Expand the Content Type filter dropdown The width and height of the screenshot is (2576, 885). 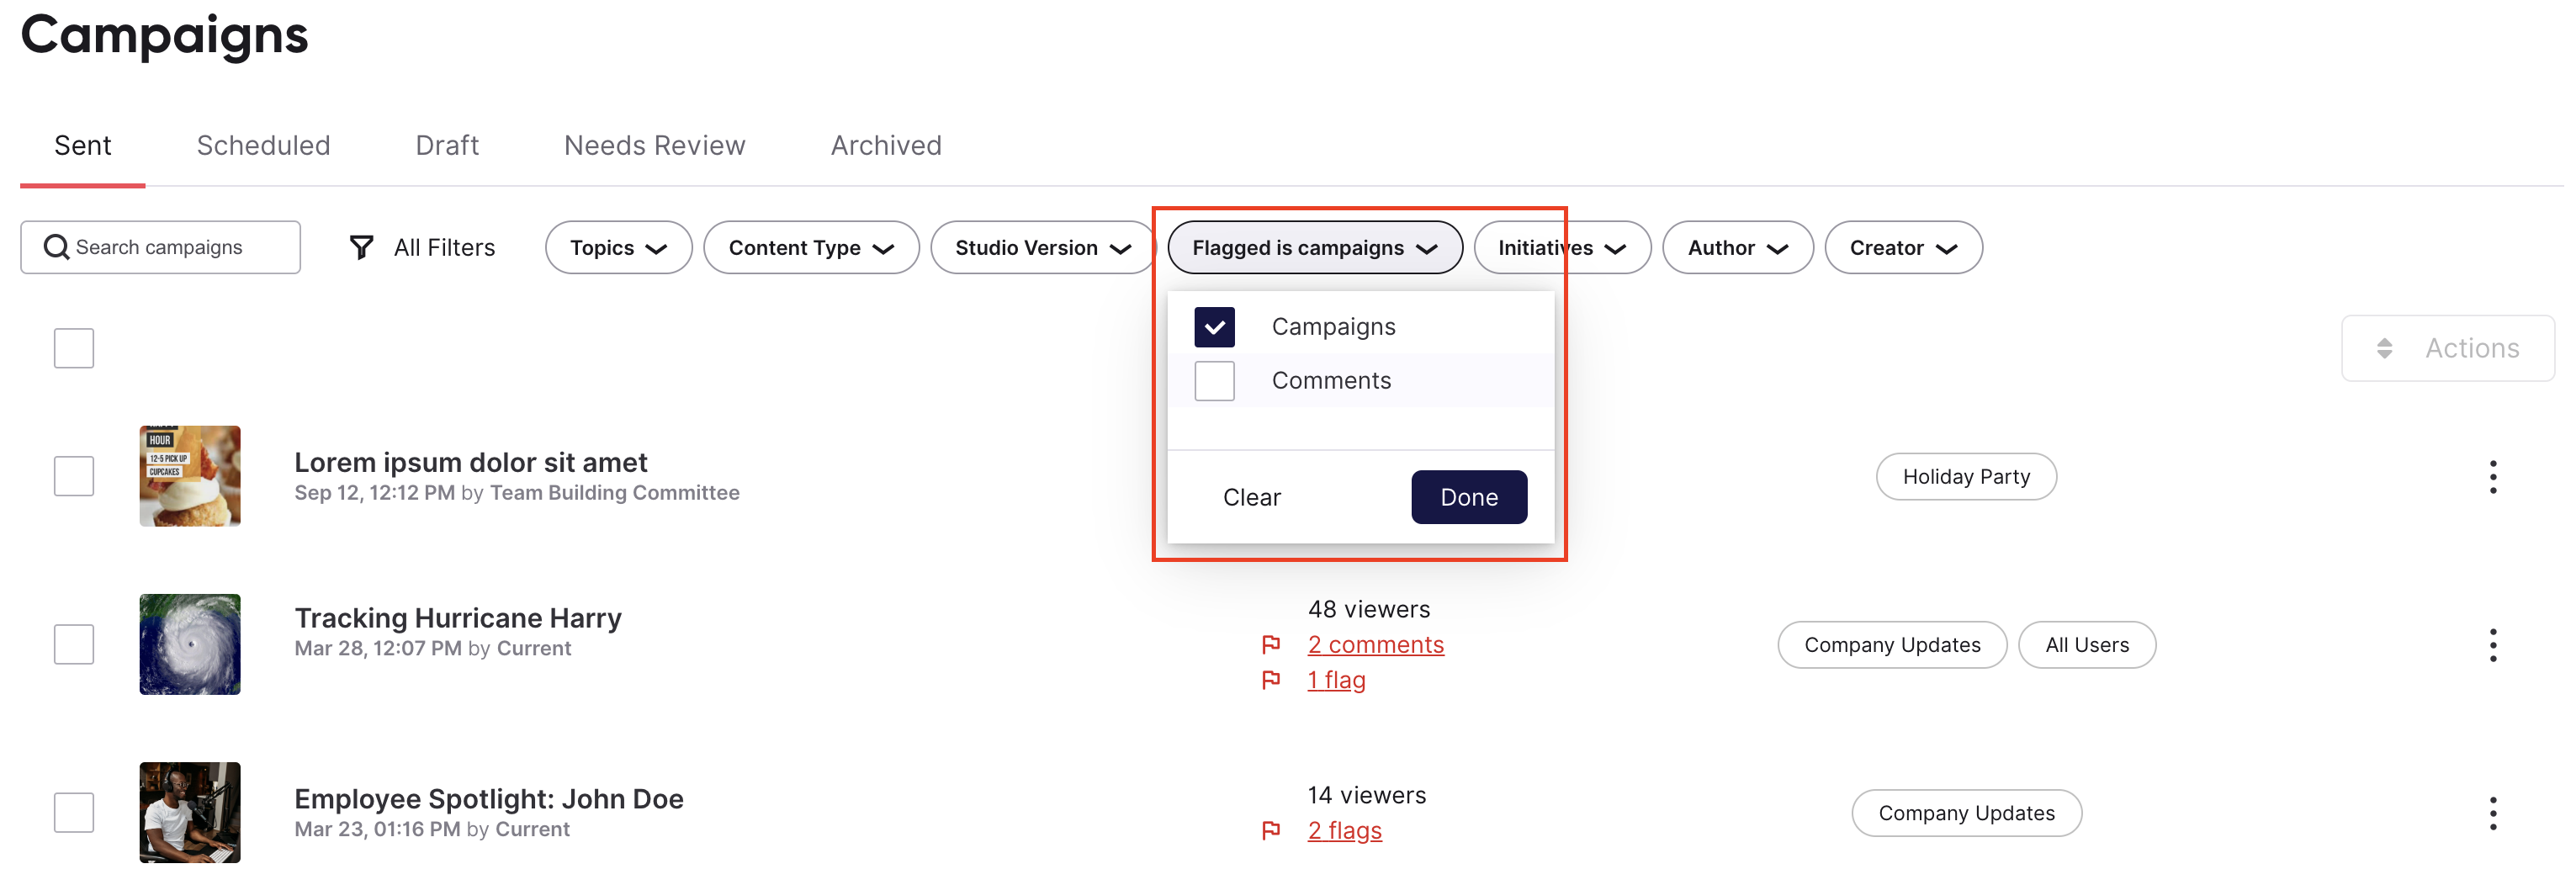point(811,247)
